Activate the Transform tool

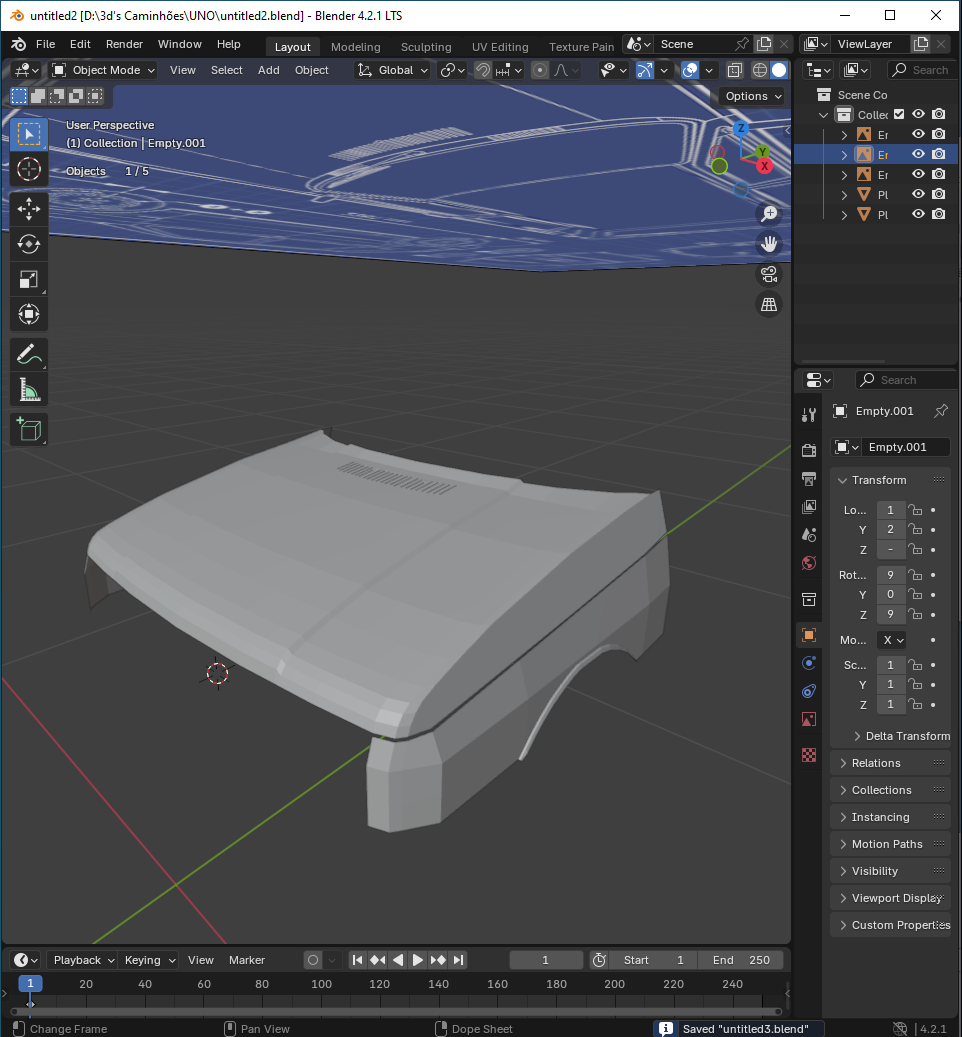(28, 314)
